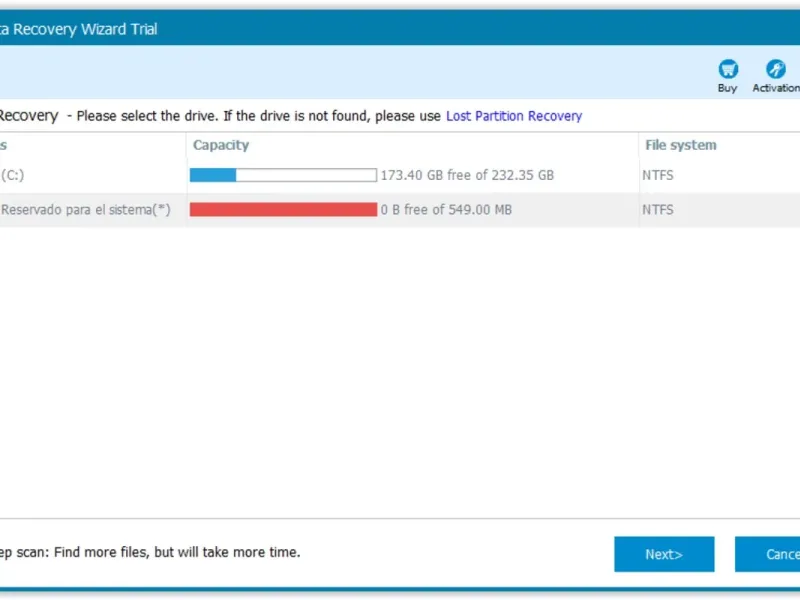The height and width of the screenshot is (600, 800).
Task: Click the 0 B free of 549.00 MB text
Action: [446, 210]
